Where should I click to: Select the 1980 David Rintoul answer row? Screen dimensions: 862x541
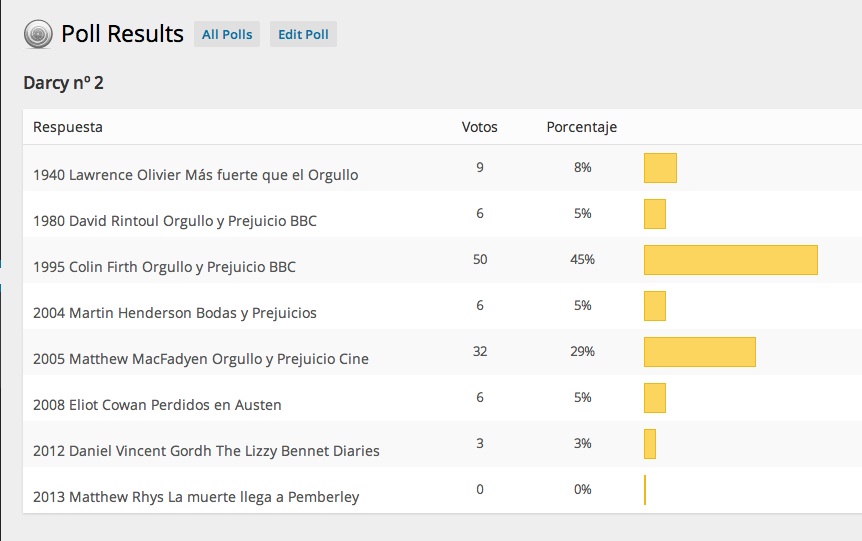point(175,221)
